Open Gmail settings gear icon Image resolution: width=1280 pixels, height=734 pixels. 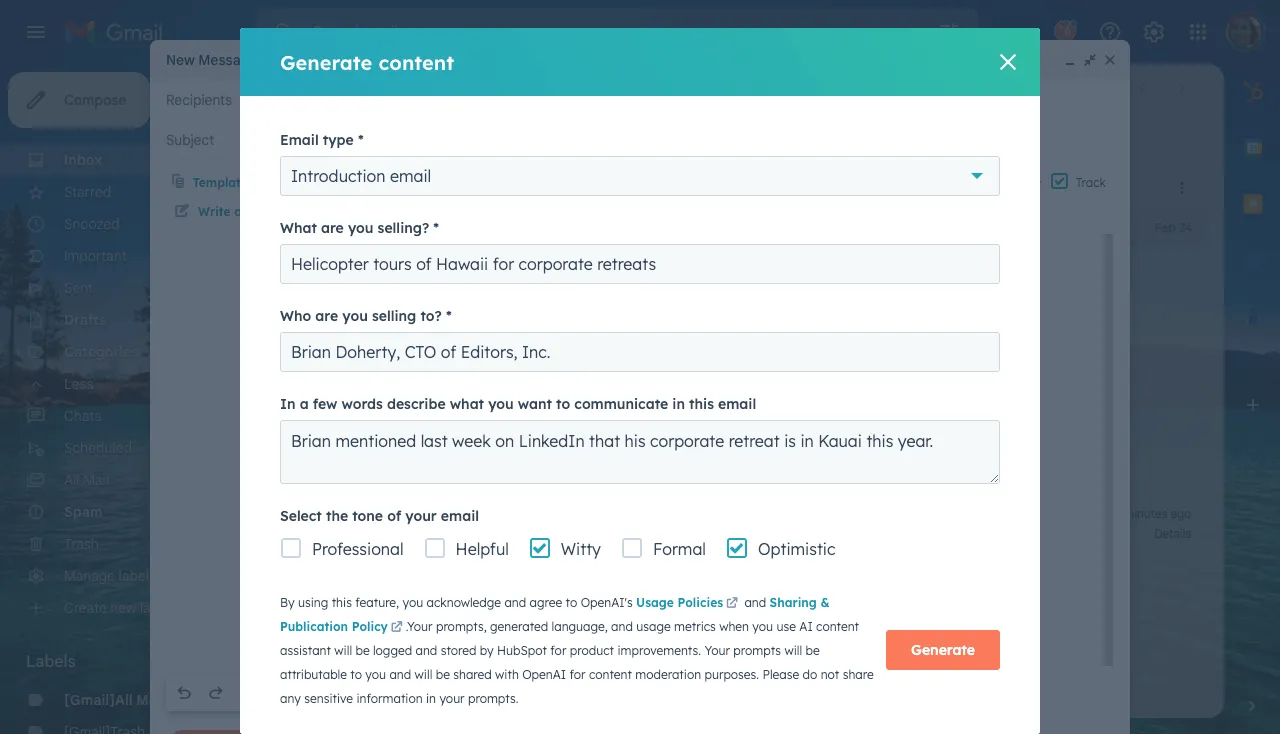1153,31
